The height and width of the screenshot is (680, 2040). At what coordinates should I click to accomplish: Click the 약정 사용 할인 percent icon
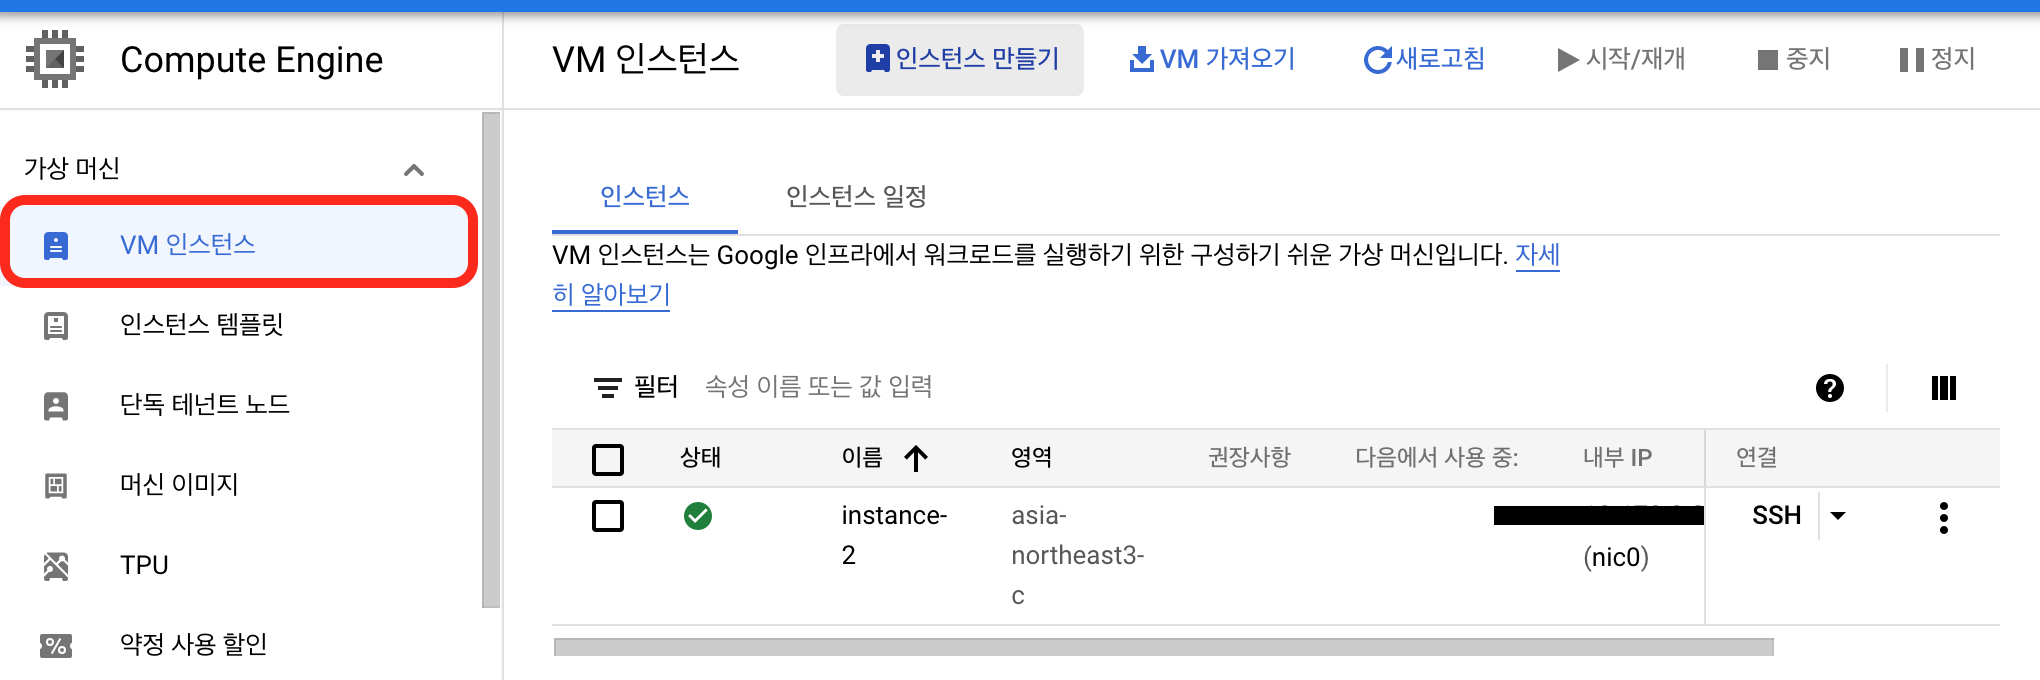click(x=56, y=646)
